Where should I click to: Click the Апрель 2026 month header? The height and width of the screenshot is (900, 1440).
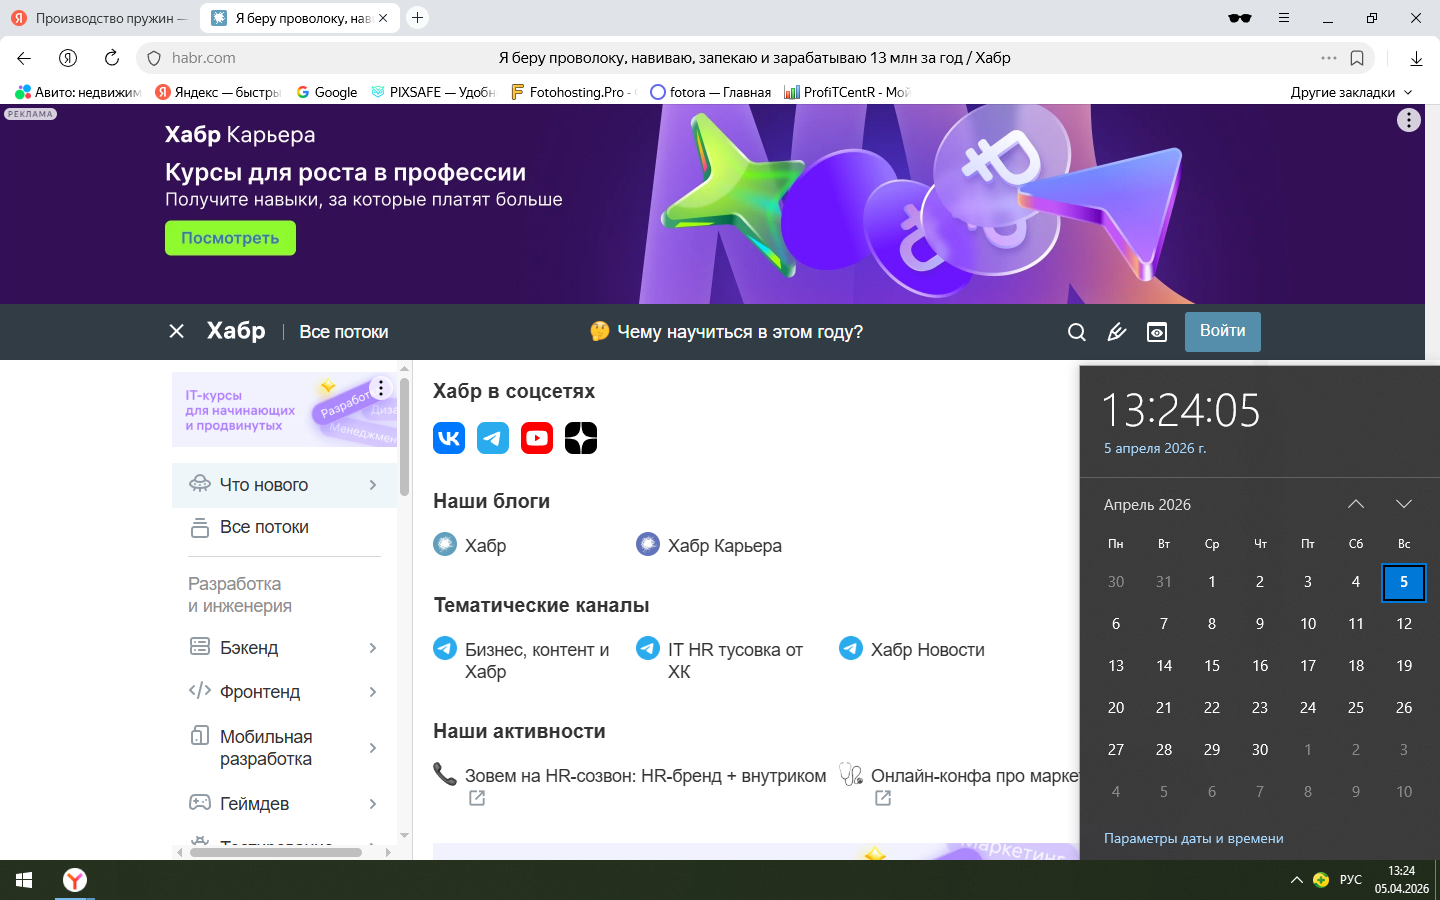(x=1147, y=505)
